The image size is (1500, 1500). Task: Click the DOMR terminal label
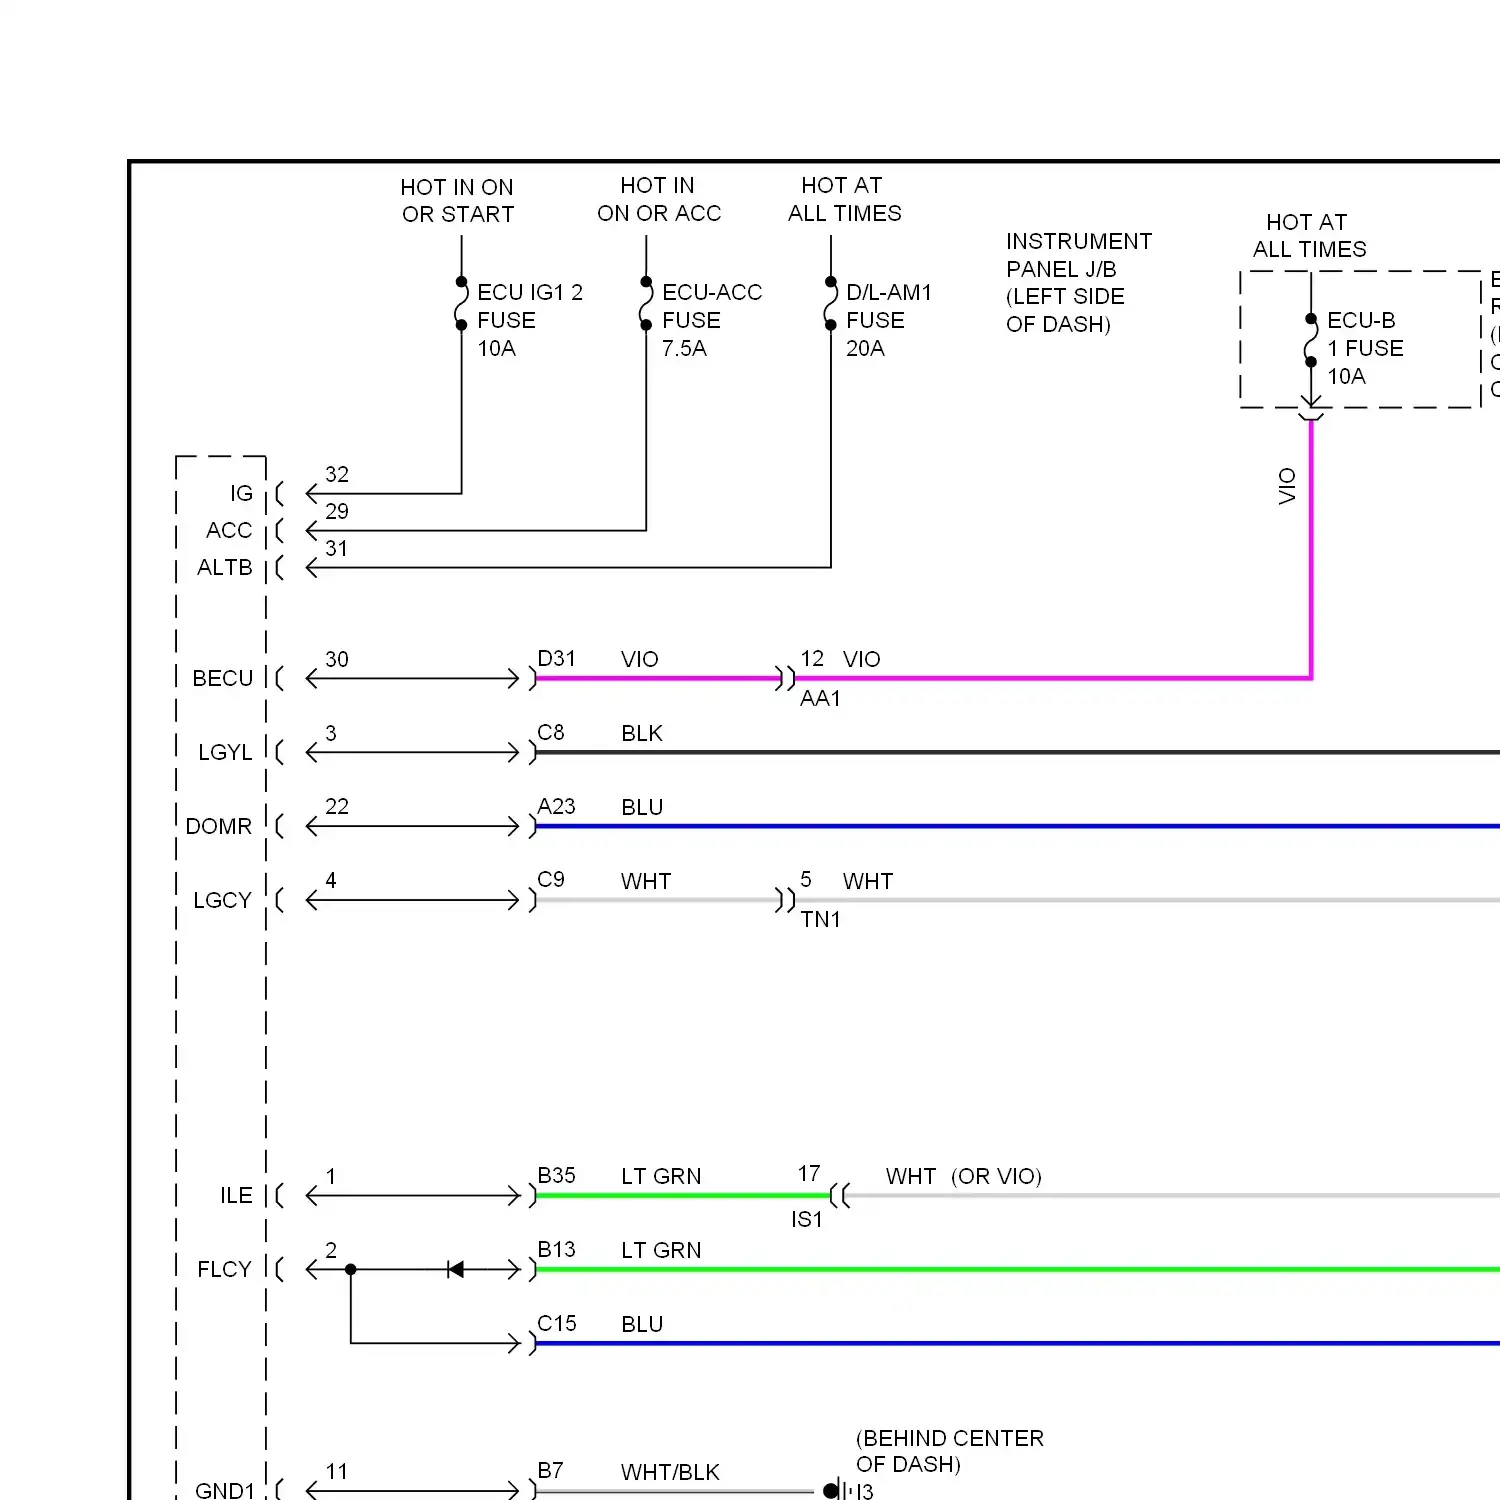pos(219,826)
